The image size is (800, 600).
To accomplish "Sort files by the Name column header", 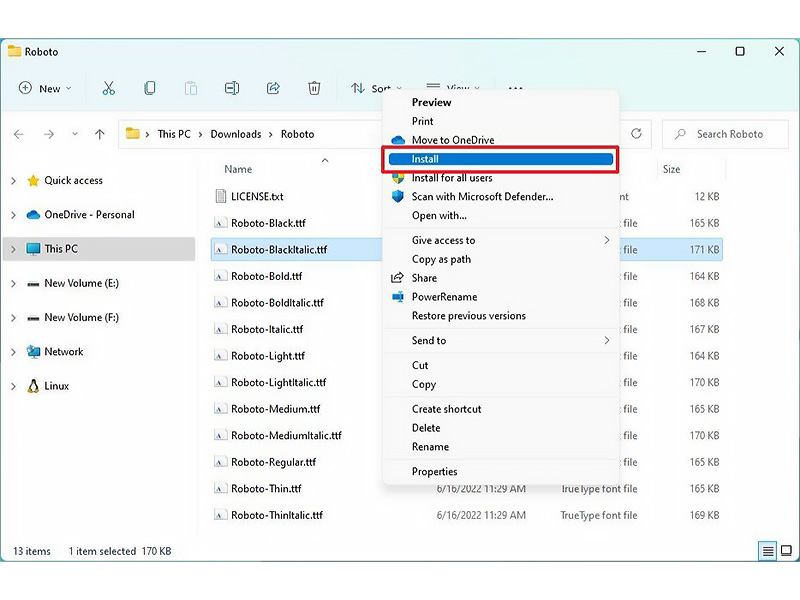I will point(238,169).
